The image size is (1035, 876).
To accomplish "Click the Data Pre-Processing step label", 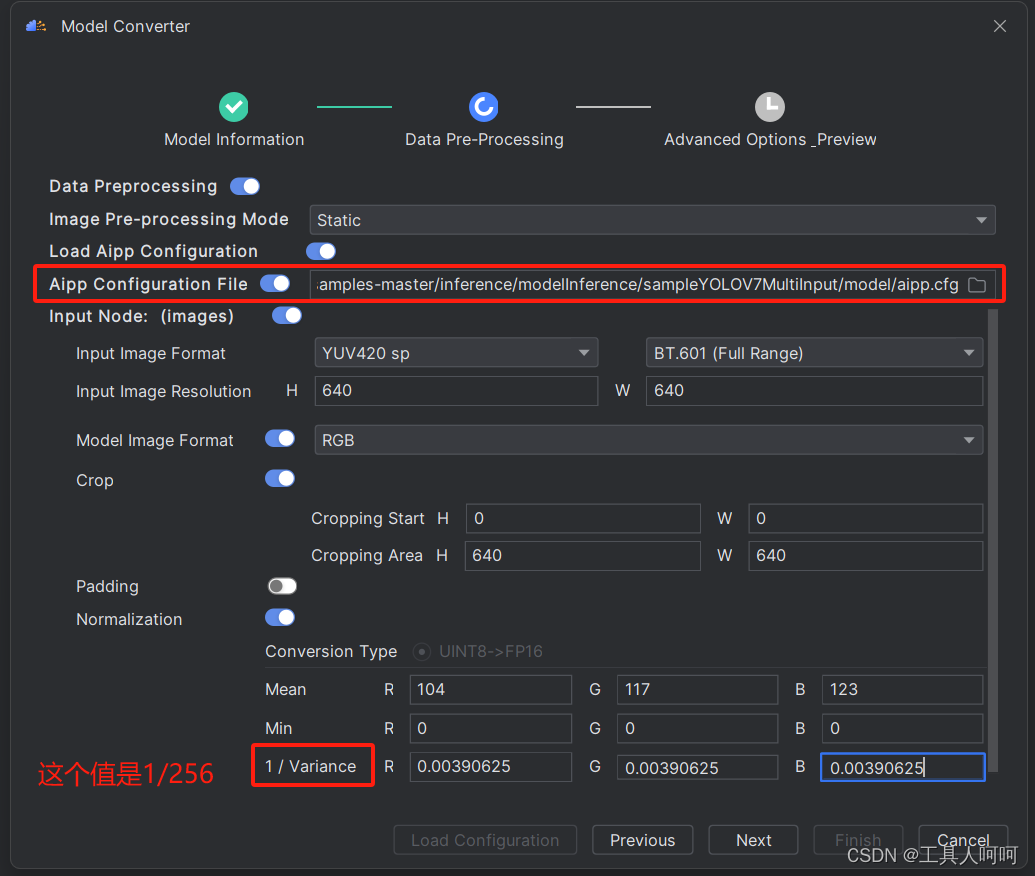I will (484, 139).
